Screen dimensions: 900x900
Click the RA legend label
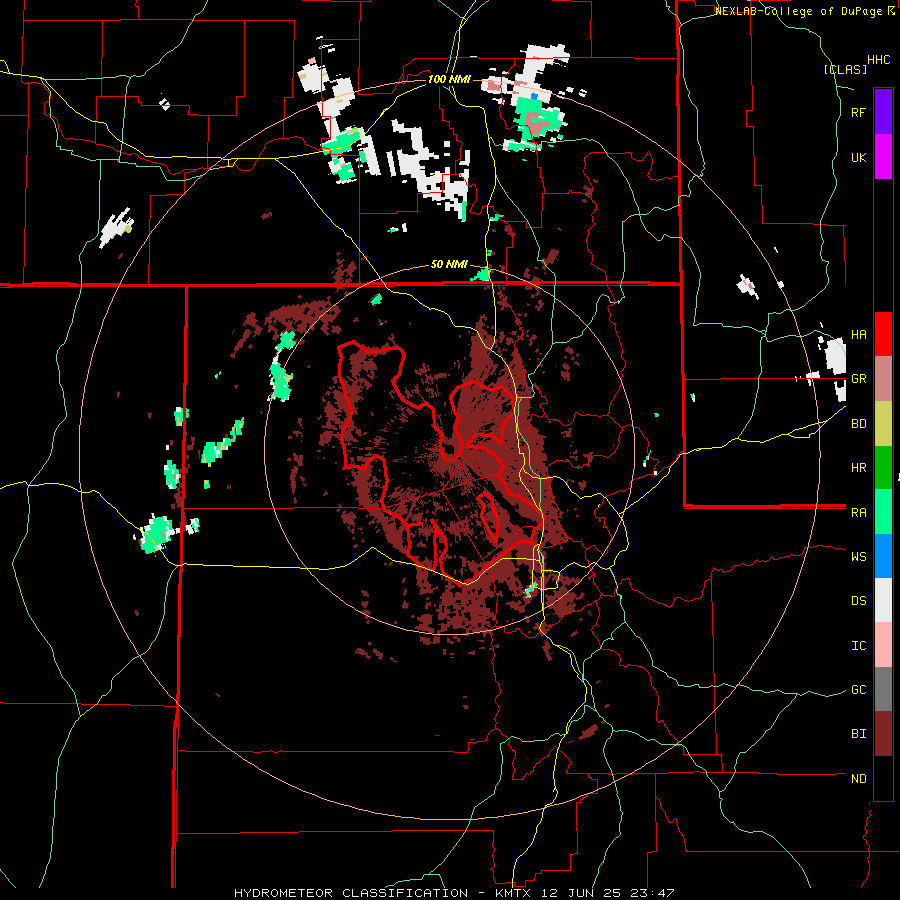(858, 513)
